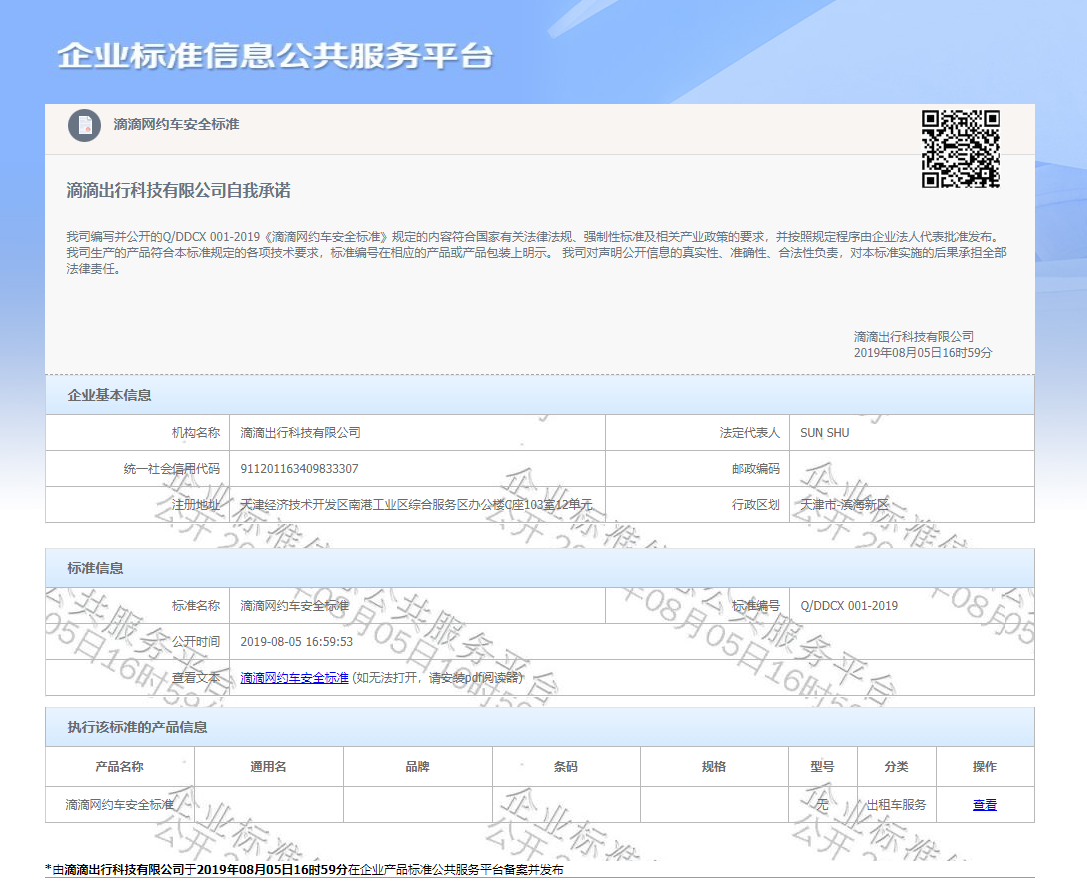Click the 企业标准信息公共服务平台 site title
The height and width of the screenshot is (888, 1087).
tap(275, 55)
